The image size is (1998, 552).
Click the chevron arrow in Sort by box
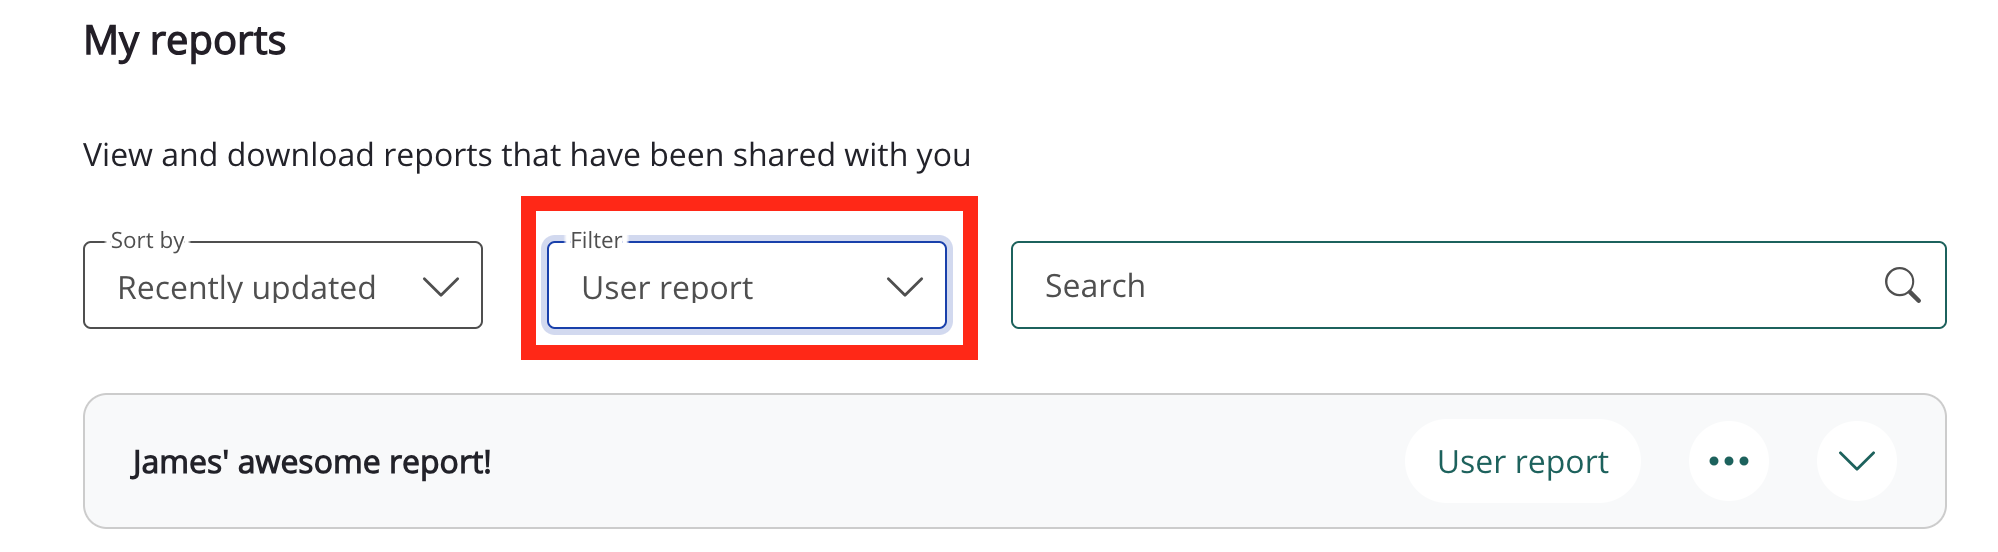tap(440, 287)
